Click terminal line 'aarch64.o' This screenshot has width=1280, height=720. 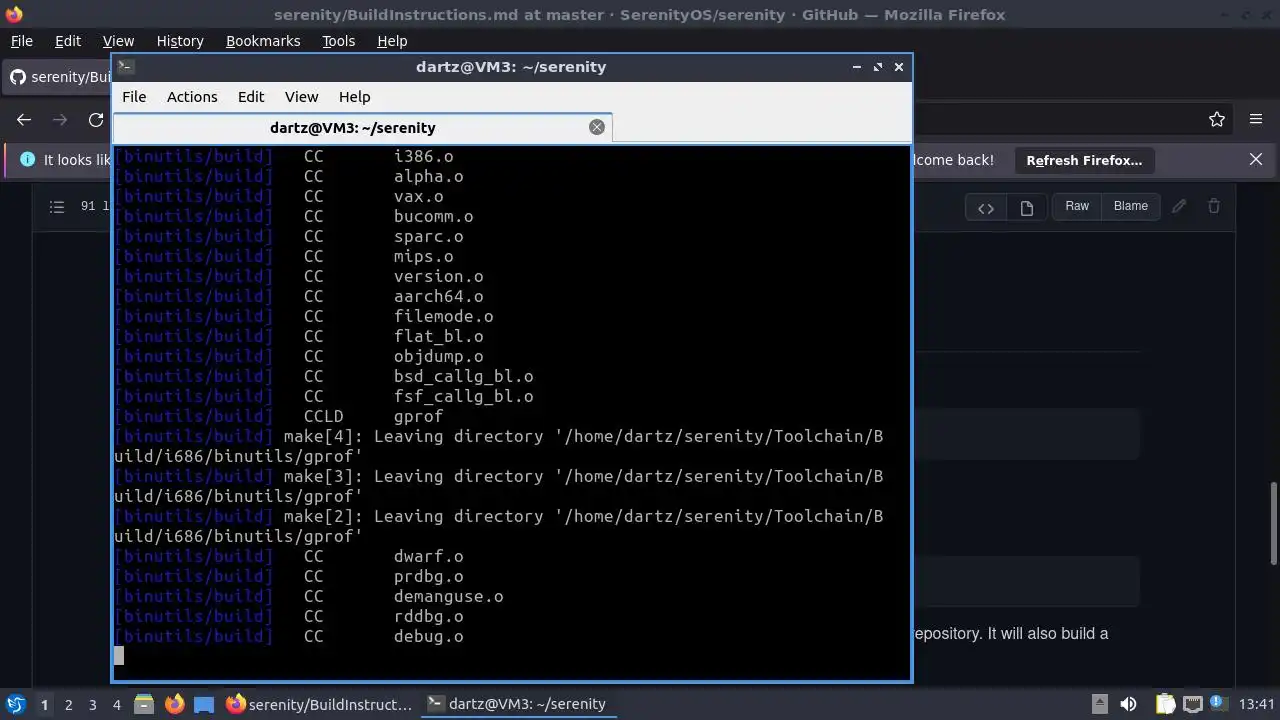point(439,296)
